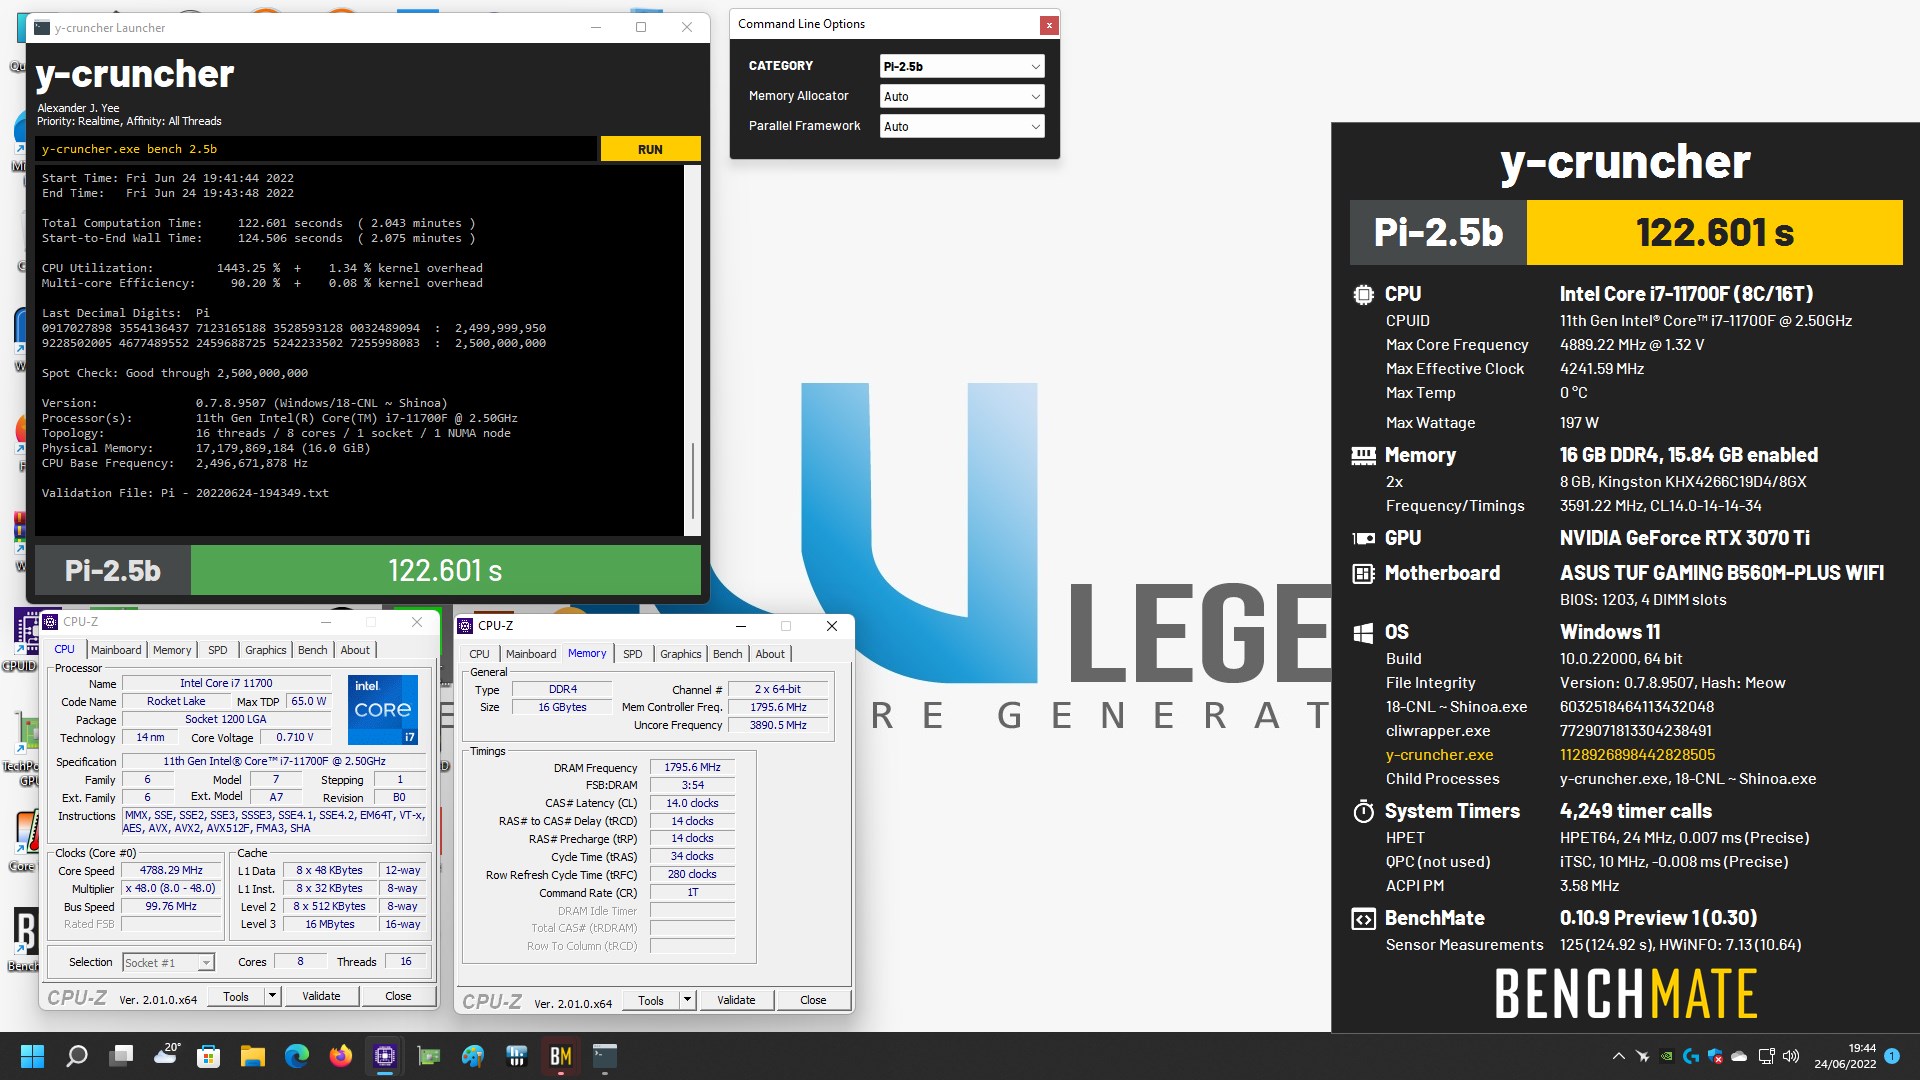Click Validate in CPU-Z Memory window
Image resolution: width=1920 pixels, height=1080 pixels.
pyautogui.click(x=736, y=1000)
